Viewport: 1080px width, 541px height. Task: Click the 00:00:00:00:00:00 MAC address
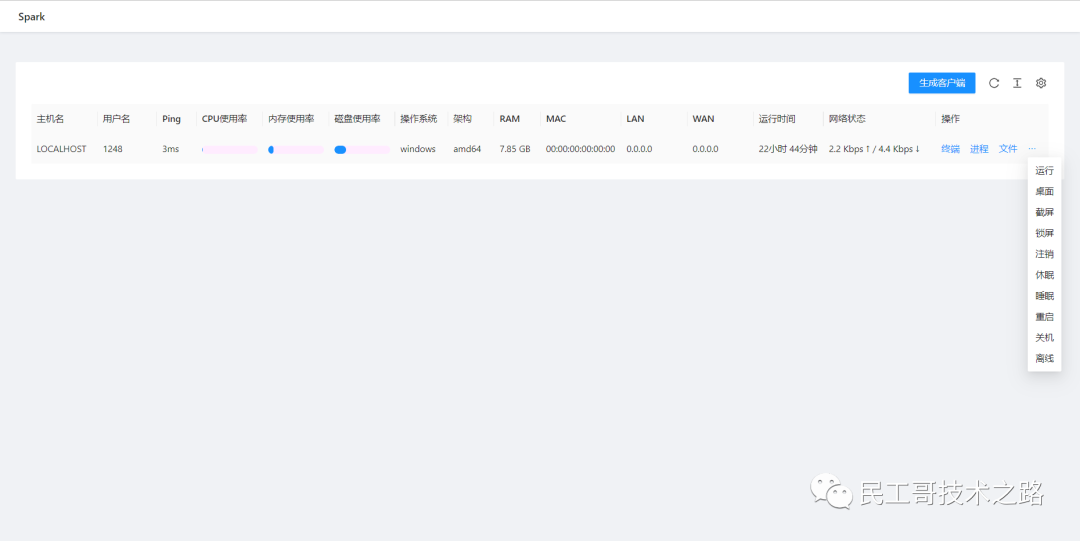tap(581, 149)
